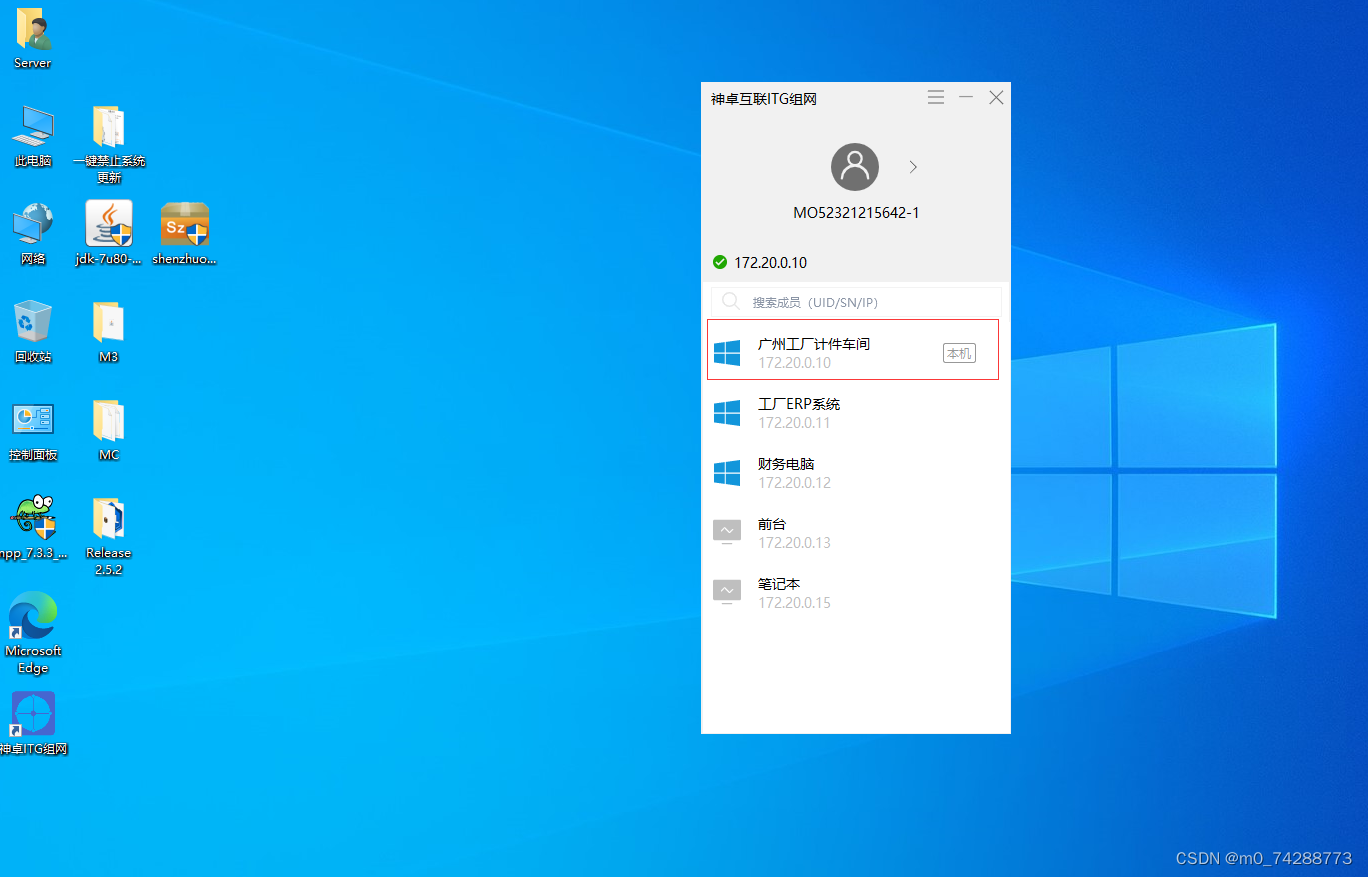Focus the member search field
Screen dimensions: 1368x877
pos(856,302)
